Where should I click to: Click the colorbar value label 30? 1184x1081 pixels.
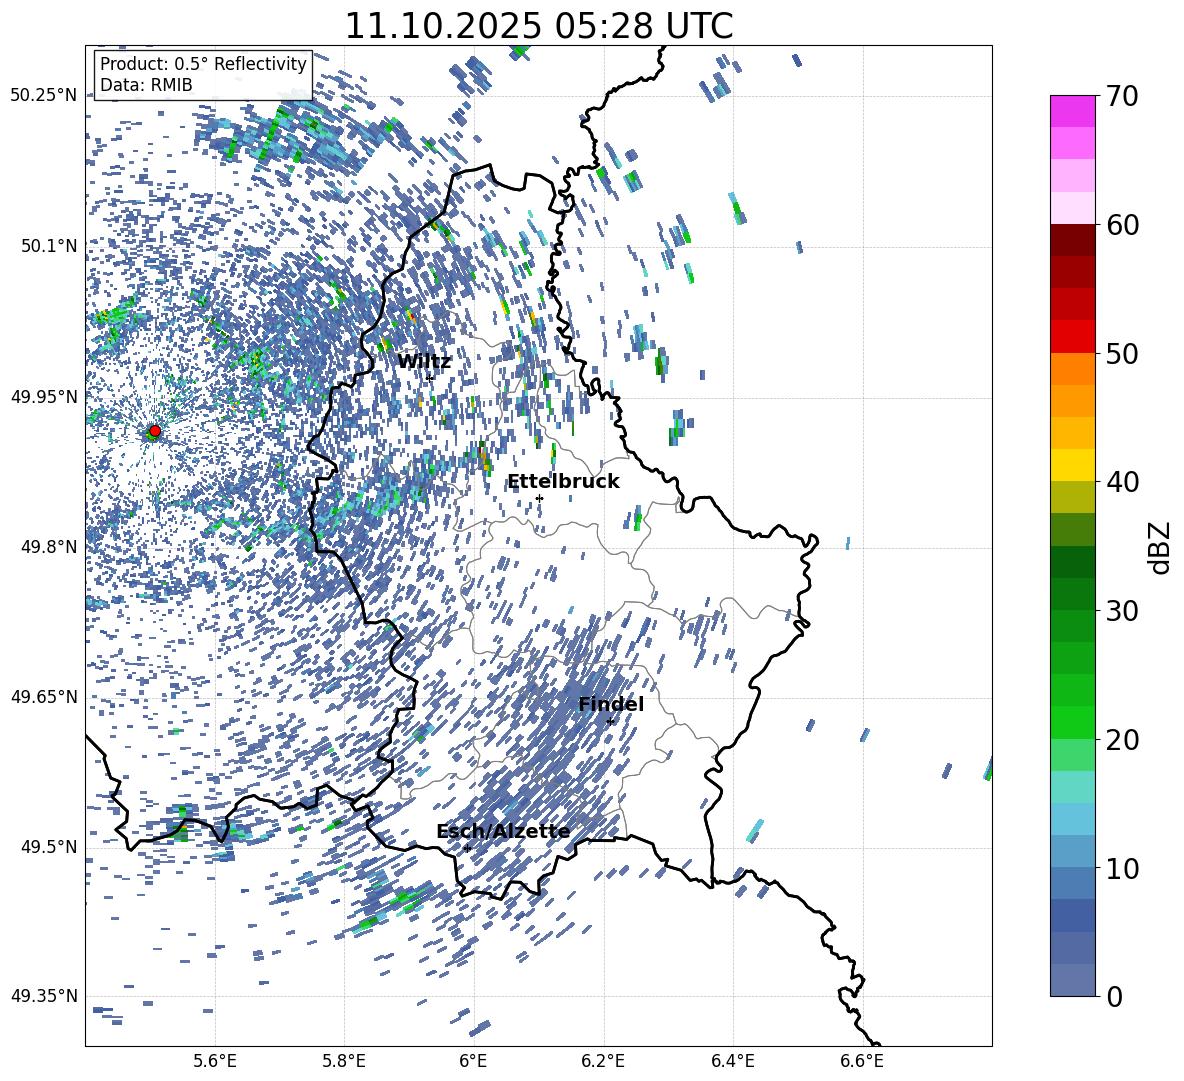pos(1123,611)
